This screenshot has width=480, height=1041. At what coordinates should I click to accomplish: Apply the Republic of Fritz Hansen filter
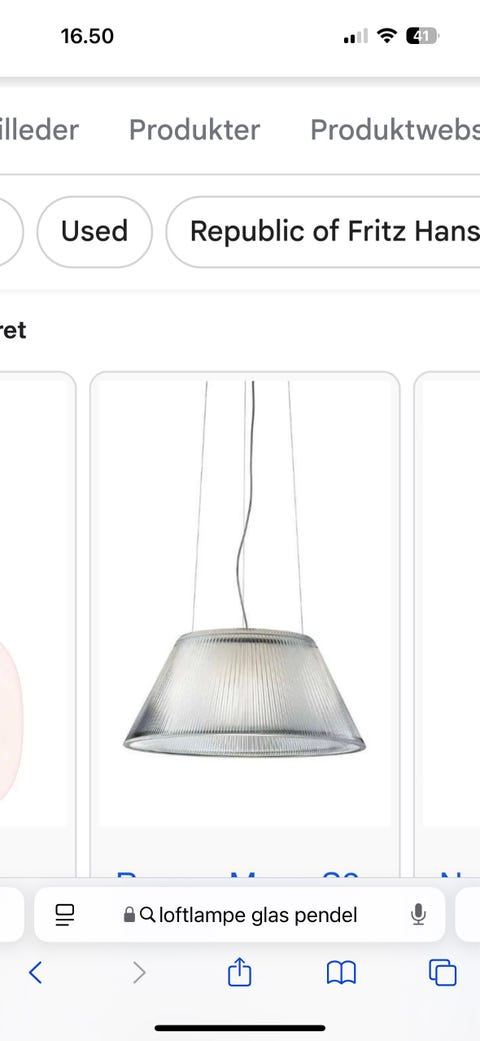tap(323, 232)
